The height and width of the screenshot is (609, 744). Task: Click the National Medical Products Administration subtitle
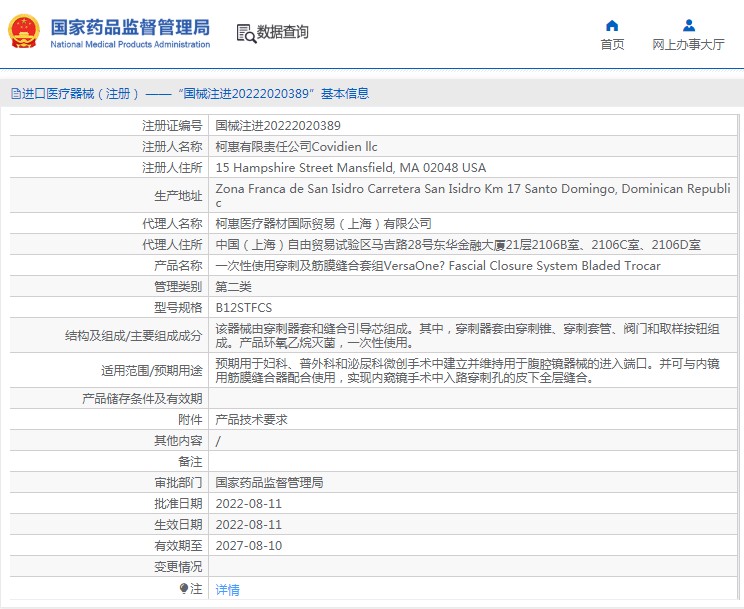(130, 45)
